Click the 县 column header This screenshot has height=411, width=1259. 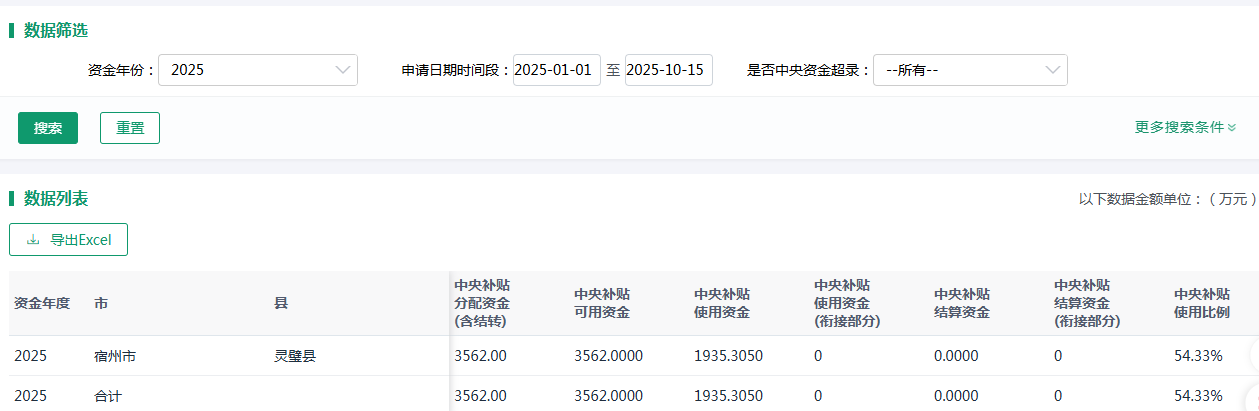click(x=281, y=303)
